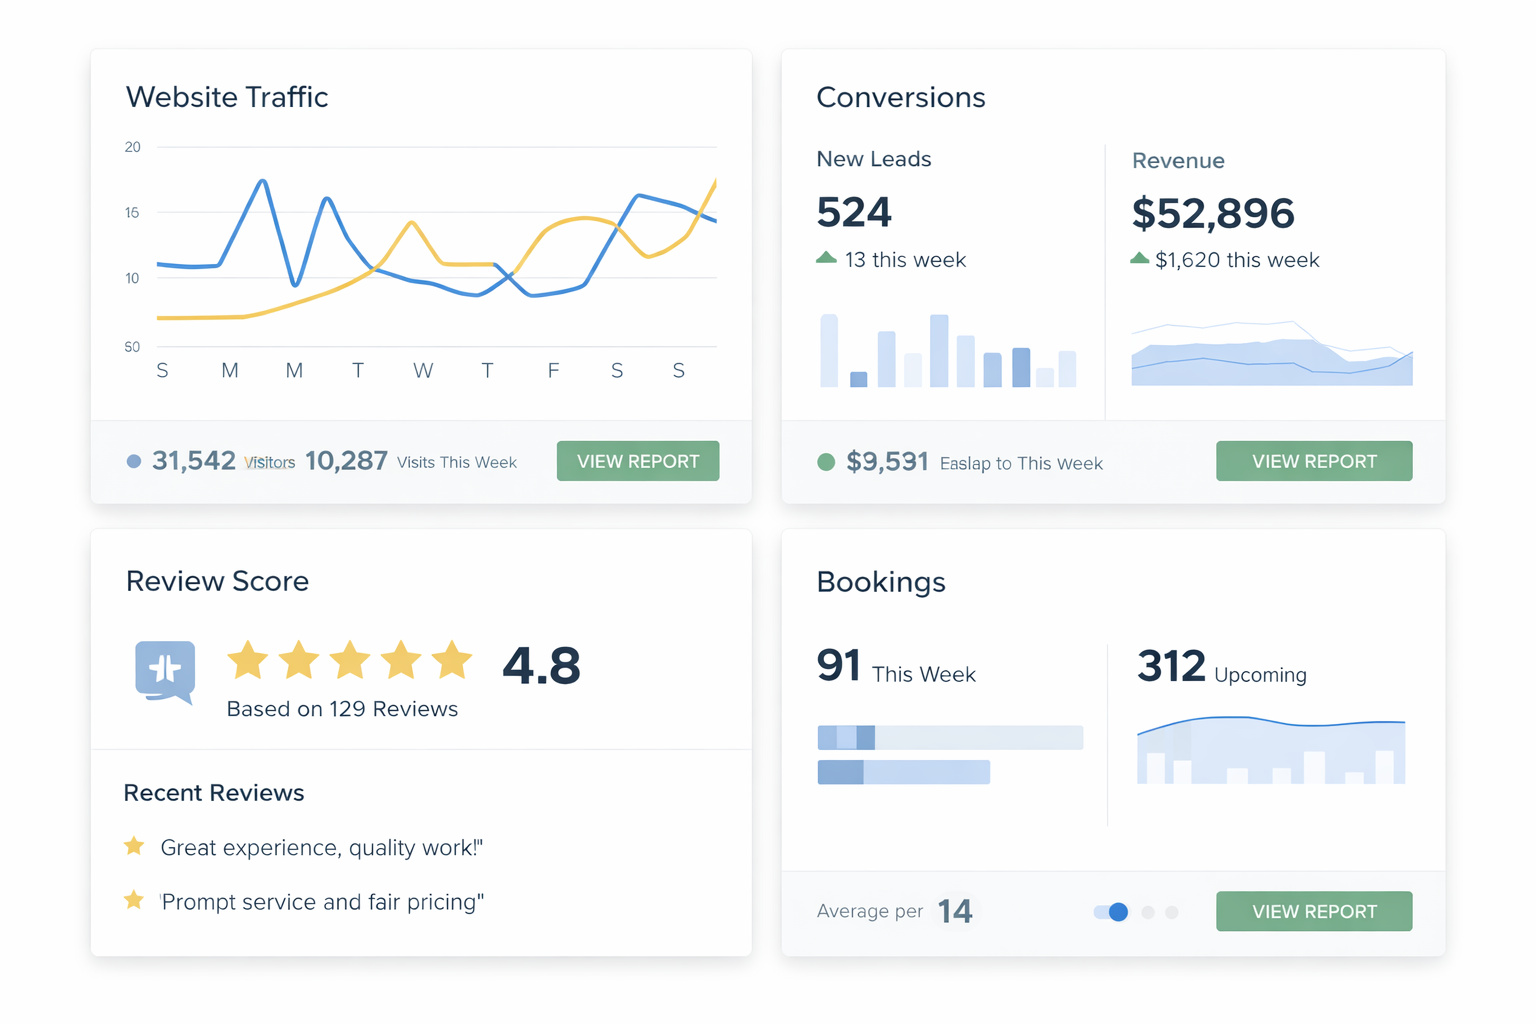Select the first star in the rating row
The height and width of the screenshot is (1024, 1536).
coord(247,661)
